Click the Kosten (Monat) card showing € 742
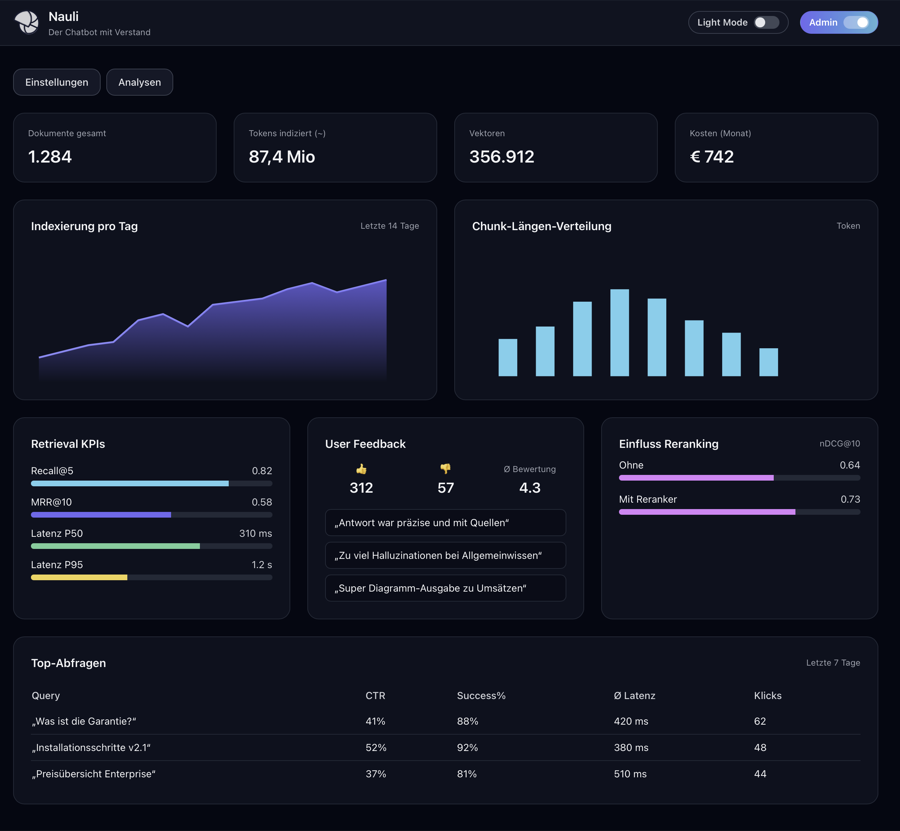The width and height of the screenshot is (900, 831). (x=777, y=146)
